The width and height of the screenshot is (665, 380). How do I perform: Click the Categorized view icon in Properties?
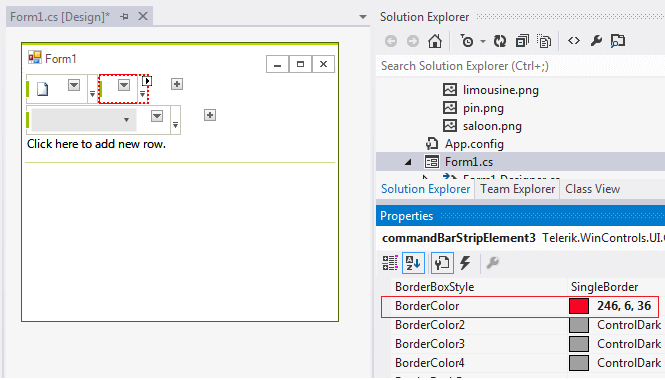(x=390, y=263)
